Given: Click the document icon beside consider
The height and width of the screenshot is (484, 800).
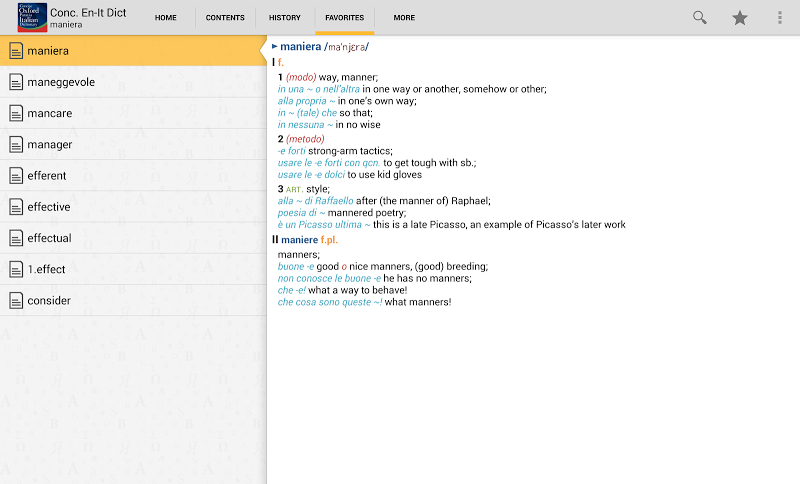Looking at the screenshot, I should [x=15, y=300].
